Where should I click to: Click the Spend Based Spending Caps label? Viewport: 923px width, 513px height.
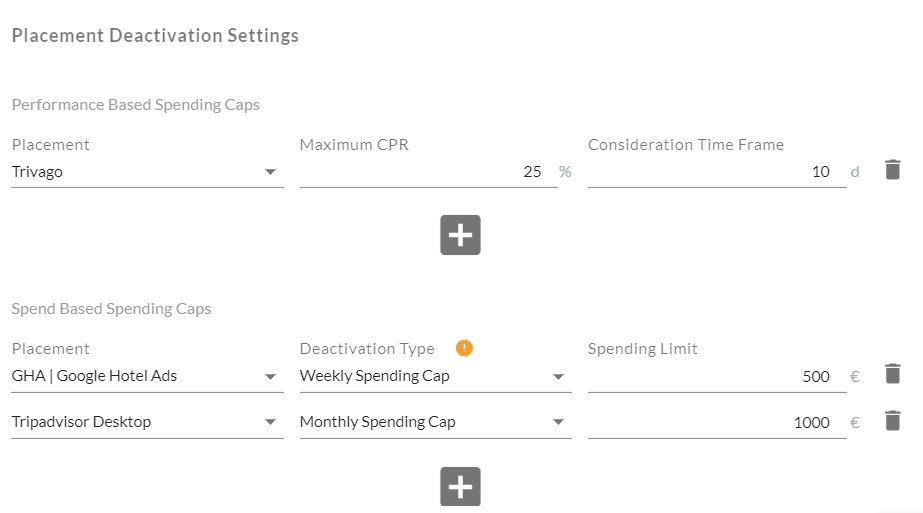[x=112, y=309]
